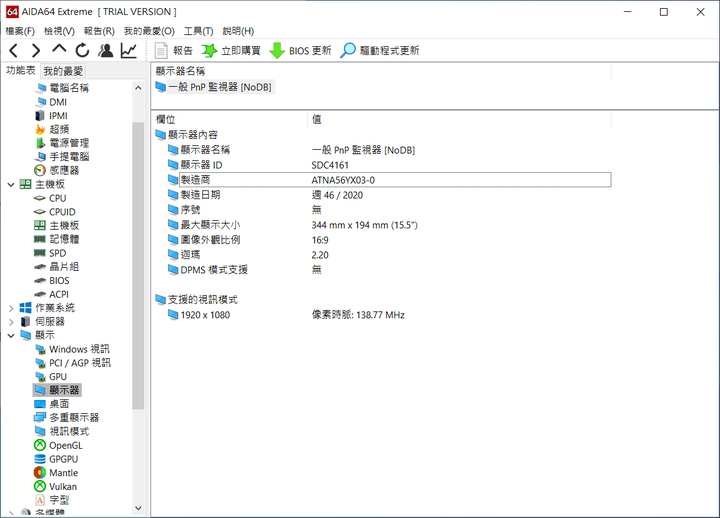Open the 檔案(F) menu

pos(20,31)
